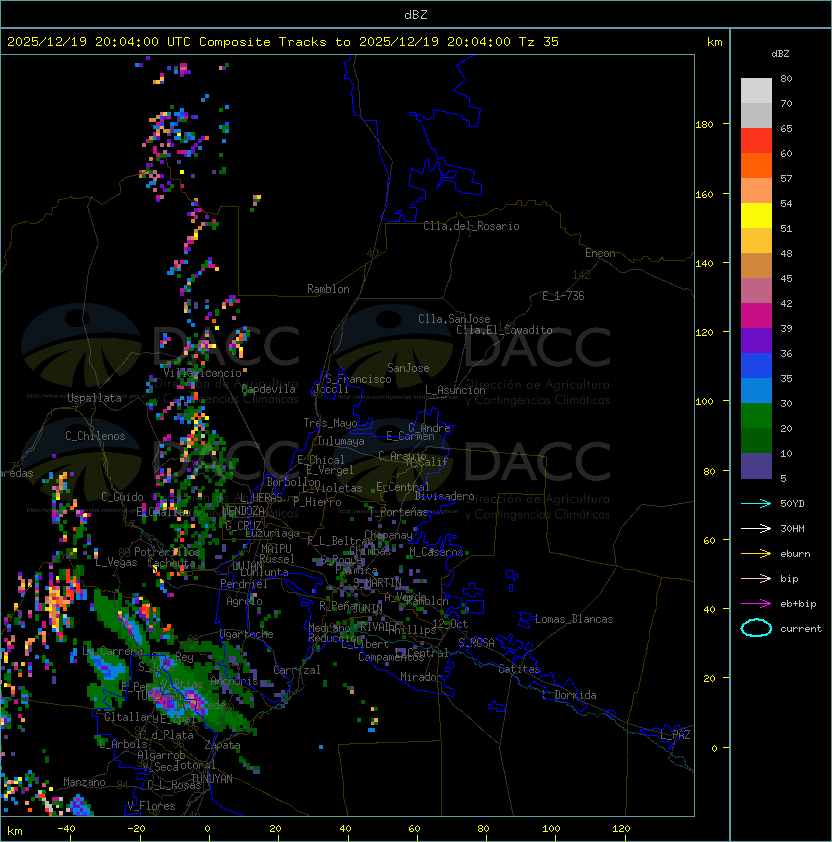Image resolution: width=832 pixels, height=842 pixels.
Task: Click the eburn legend label
Action: [795, 554]
